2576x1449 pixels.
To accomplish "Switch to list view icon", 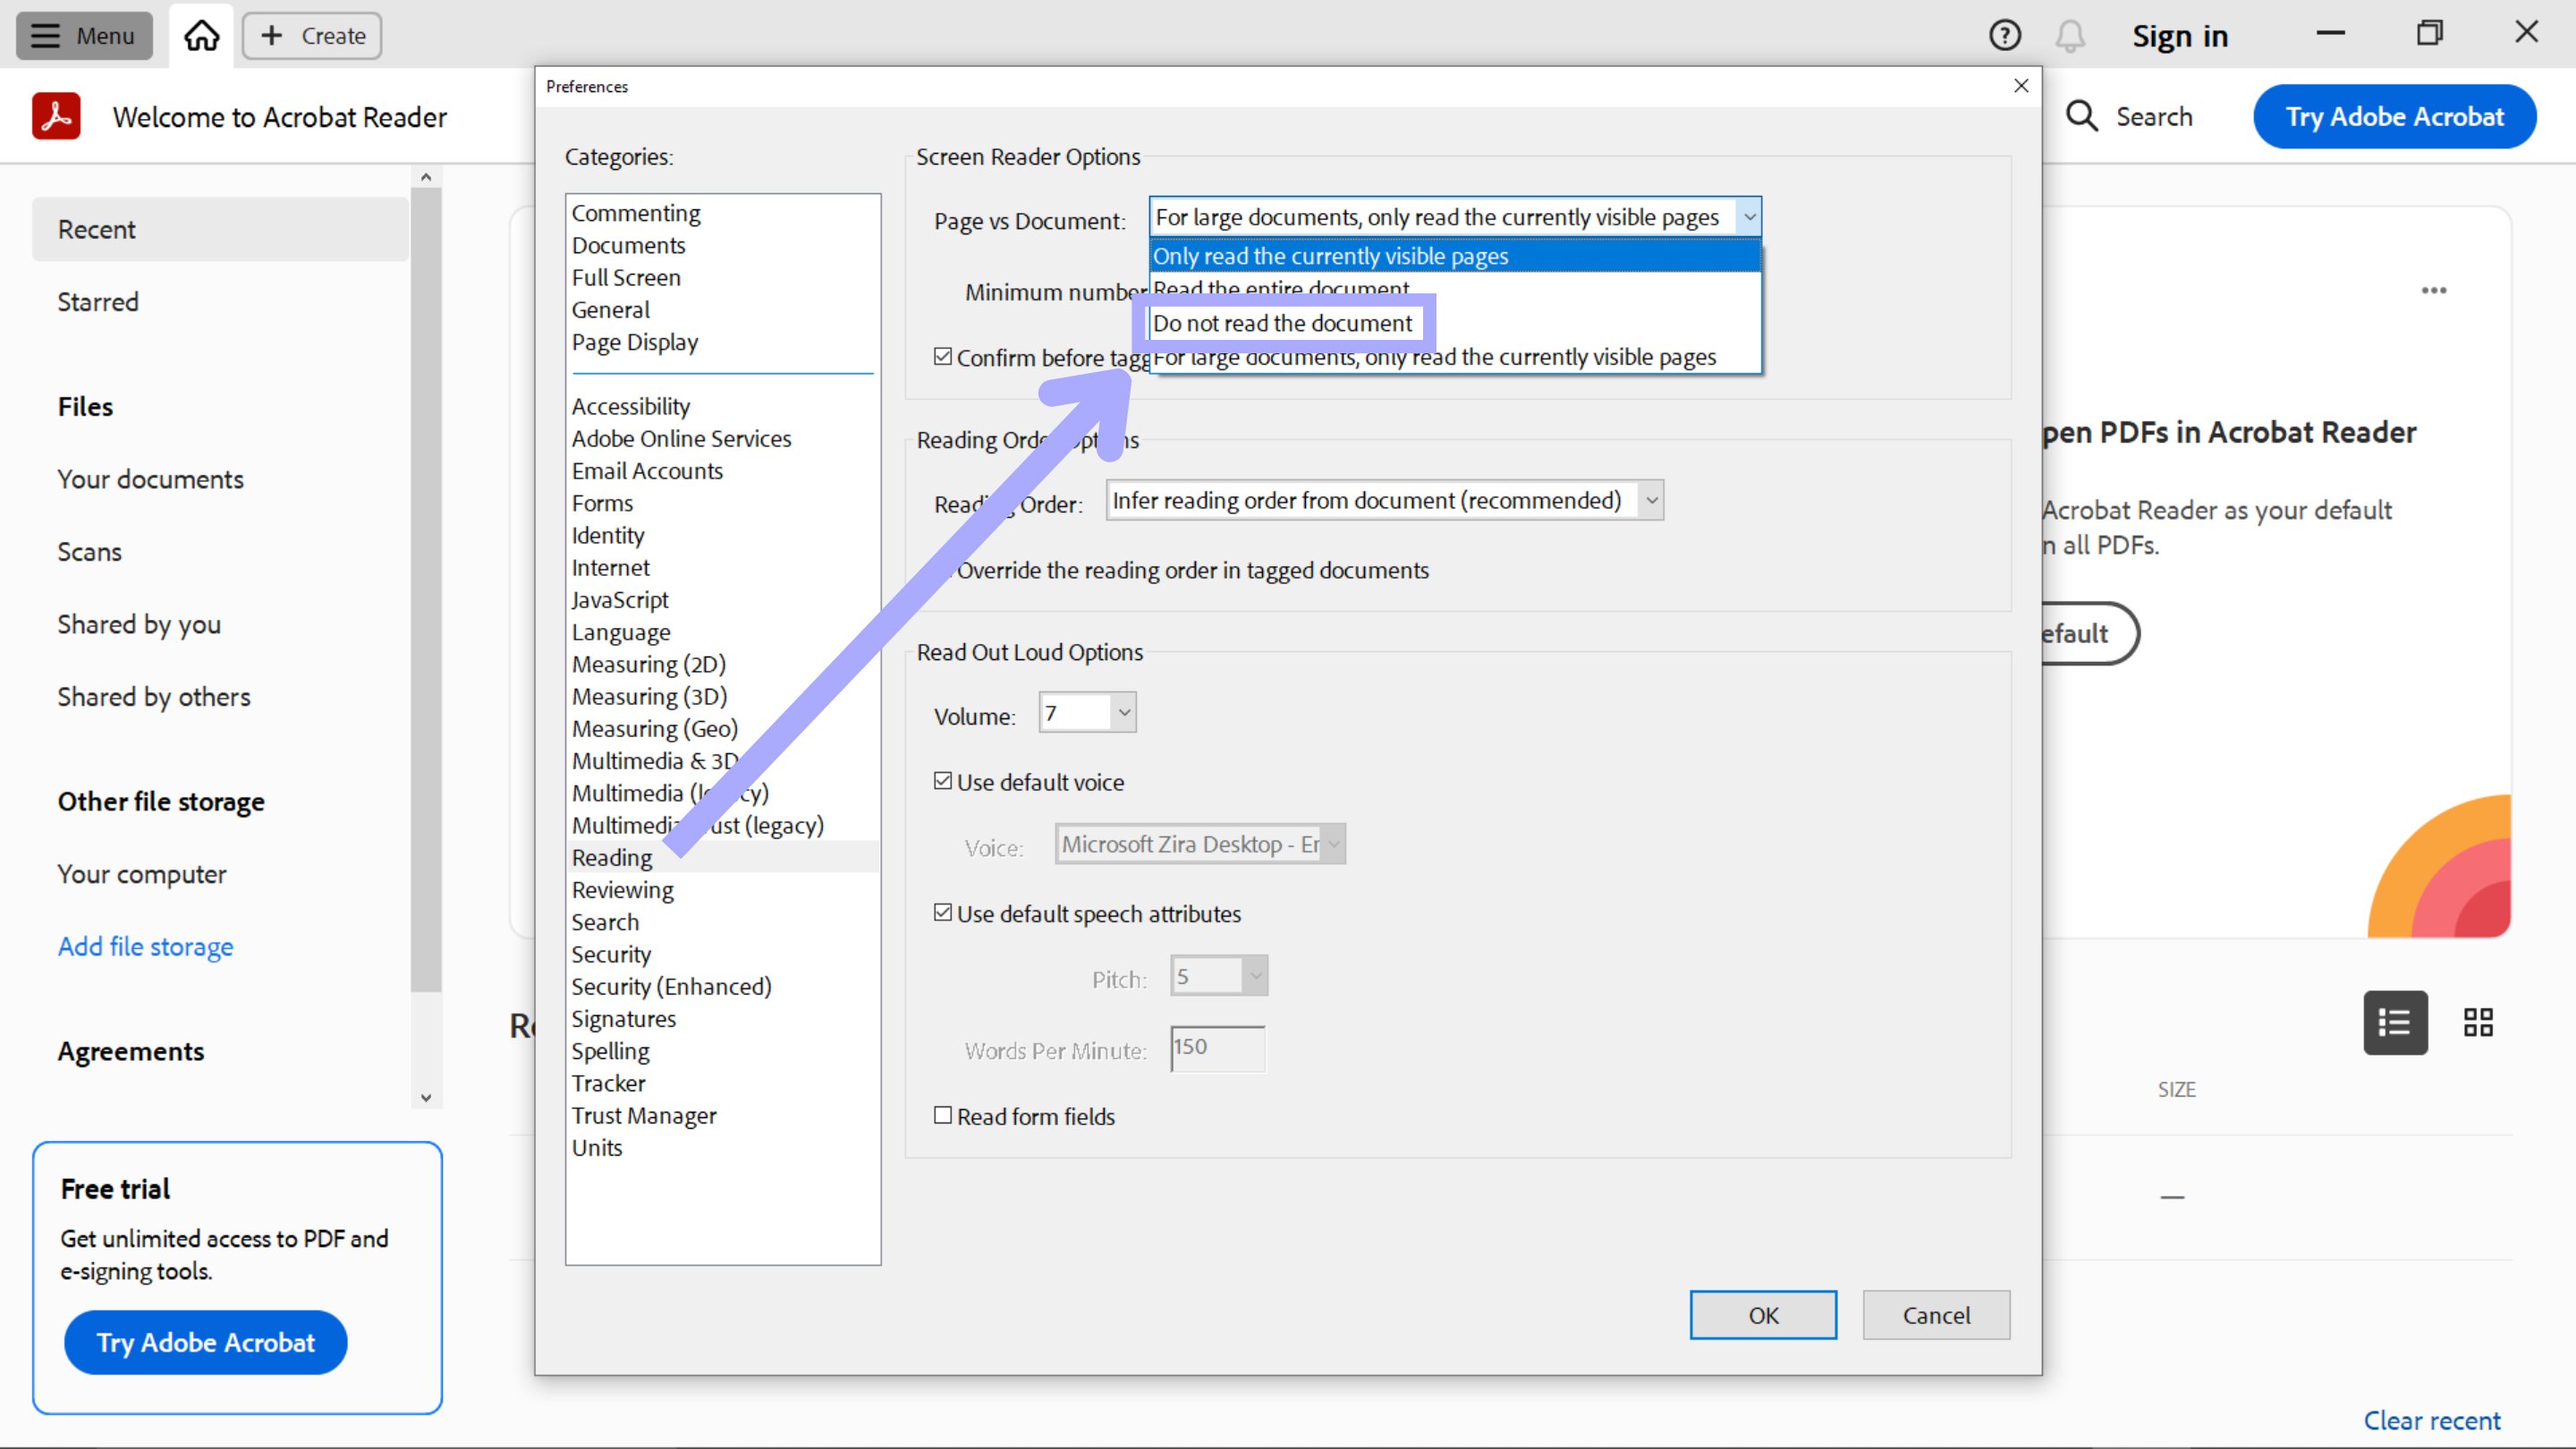I will (2395, 1022).
